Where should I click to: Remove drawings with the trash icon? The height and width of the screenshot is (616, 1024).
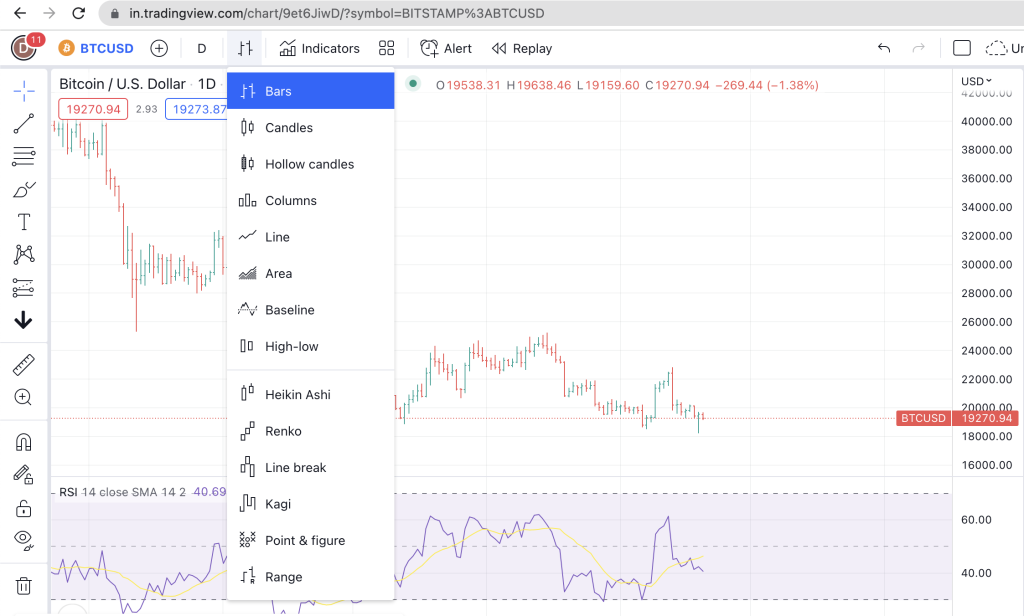click(x=24, y=586)
